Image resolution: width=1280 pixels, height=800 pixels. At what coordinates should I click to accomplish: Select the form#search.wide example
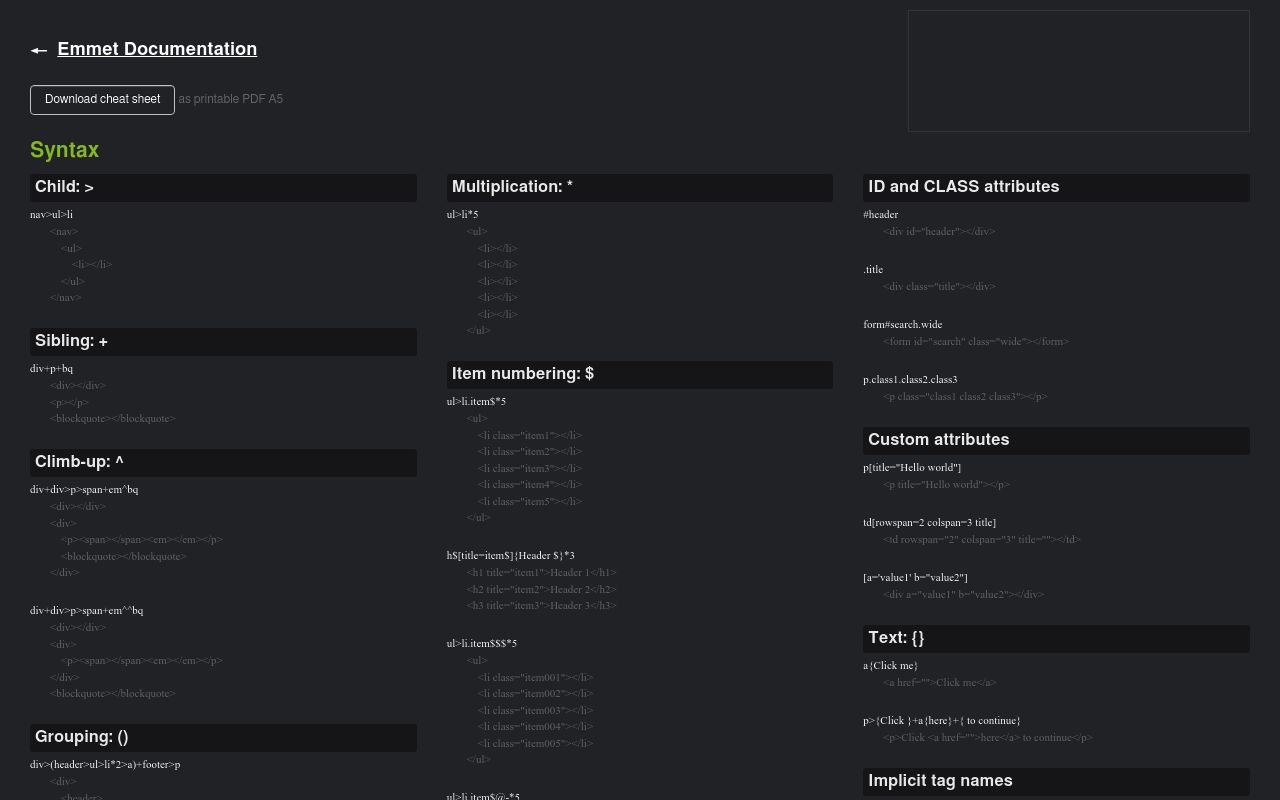[x=903, y=324]
